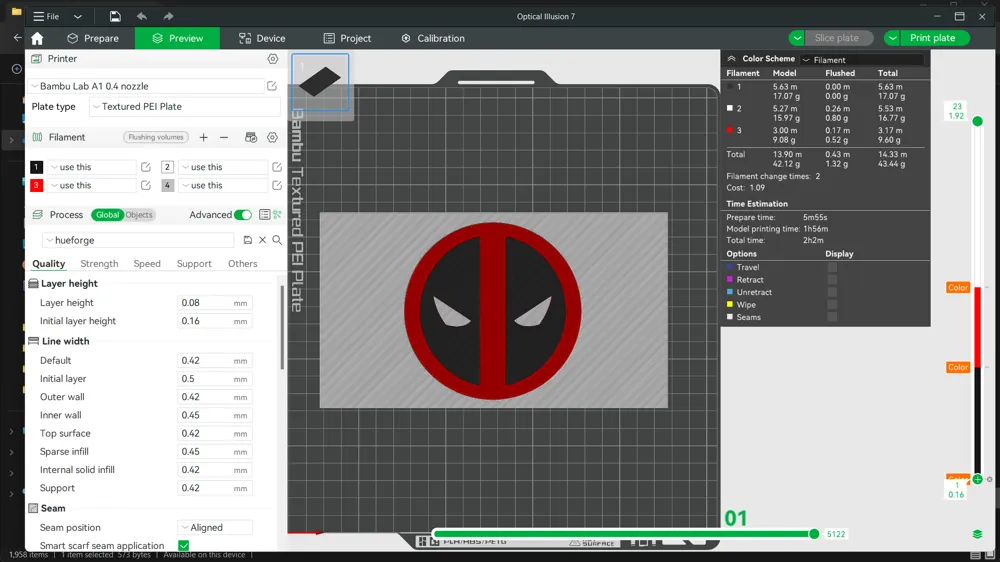Click the redo arrow

coord(168,17)
